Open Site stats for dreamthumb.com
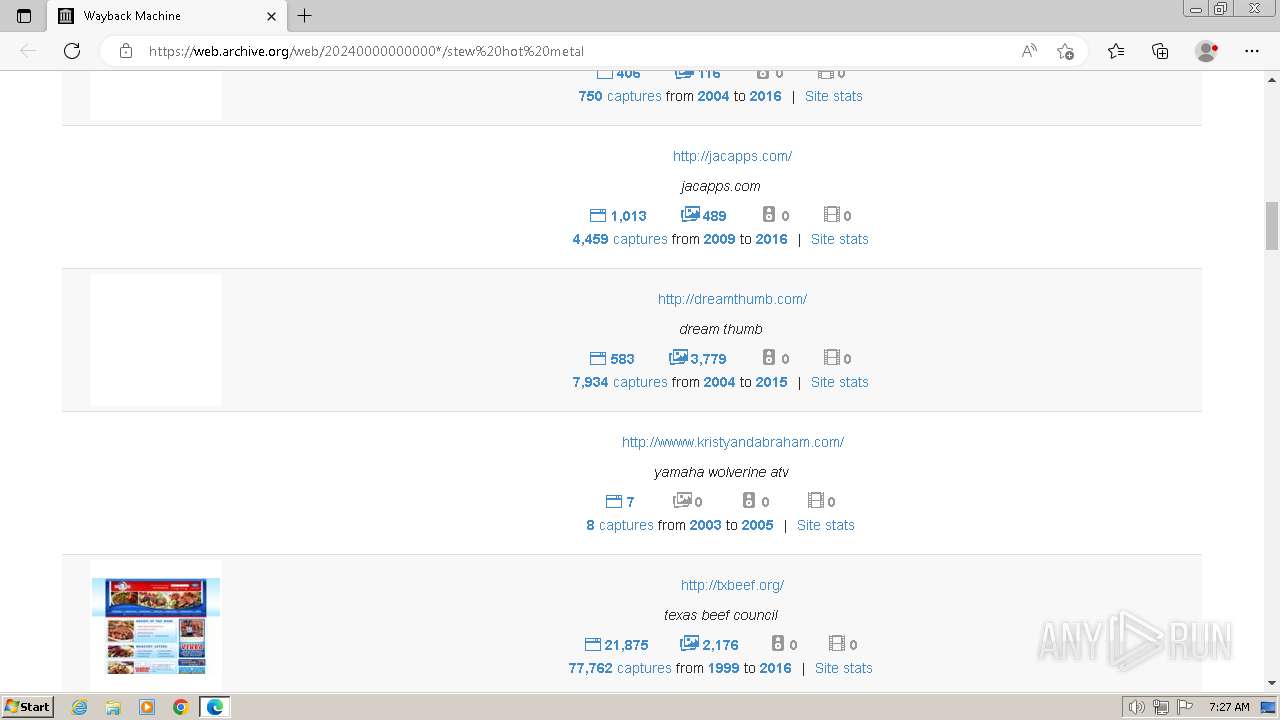Image resolution: width=1280 pixels, height=720 pixels. point(839,382)
